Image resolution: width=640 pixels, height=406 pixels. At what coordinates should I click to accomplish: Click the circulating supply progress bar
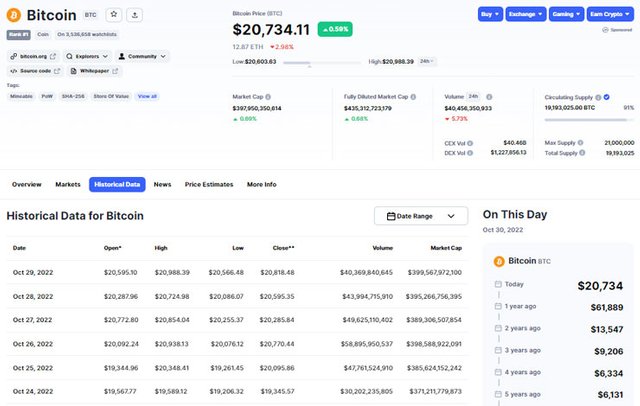589,120
